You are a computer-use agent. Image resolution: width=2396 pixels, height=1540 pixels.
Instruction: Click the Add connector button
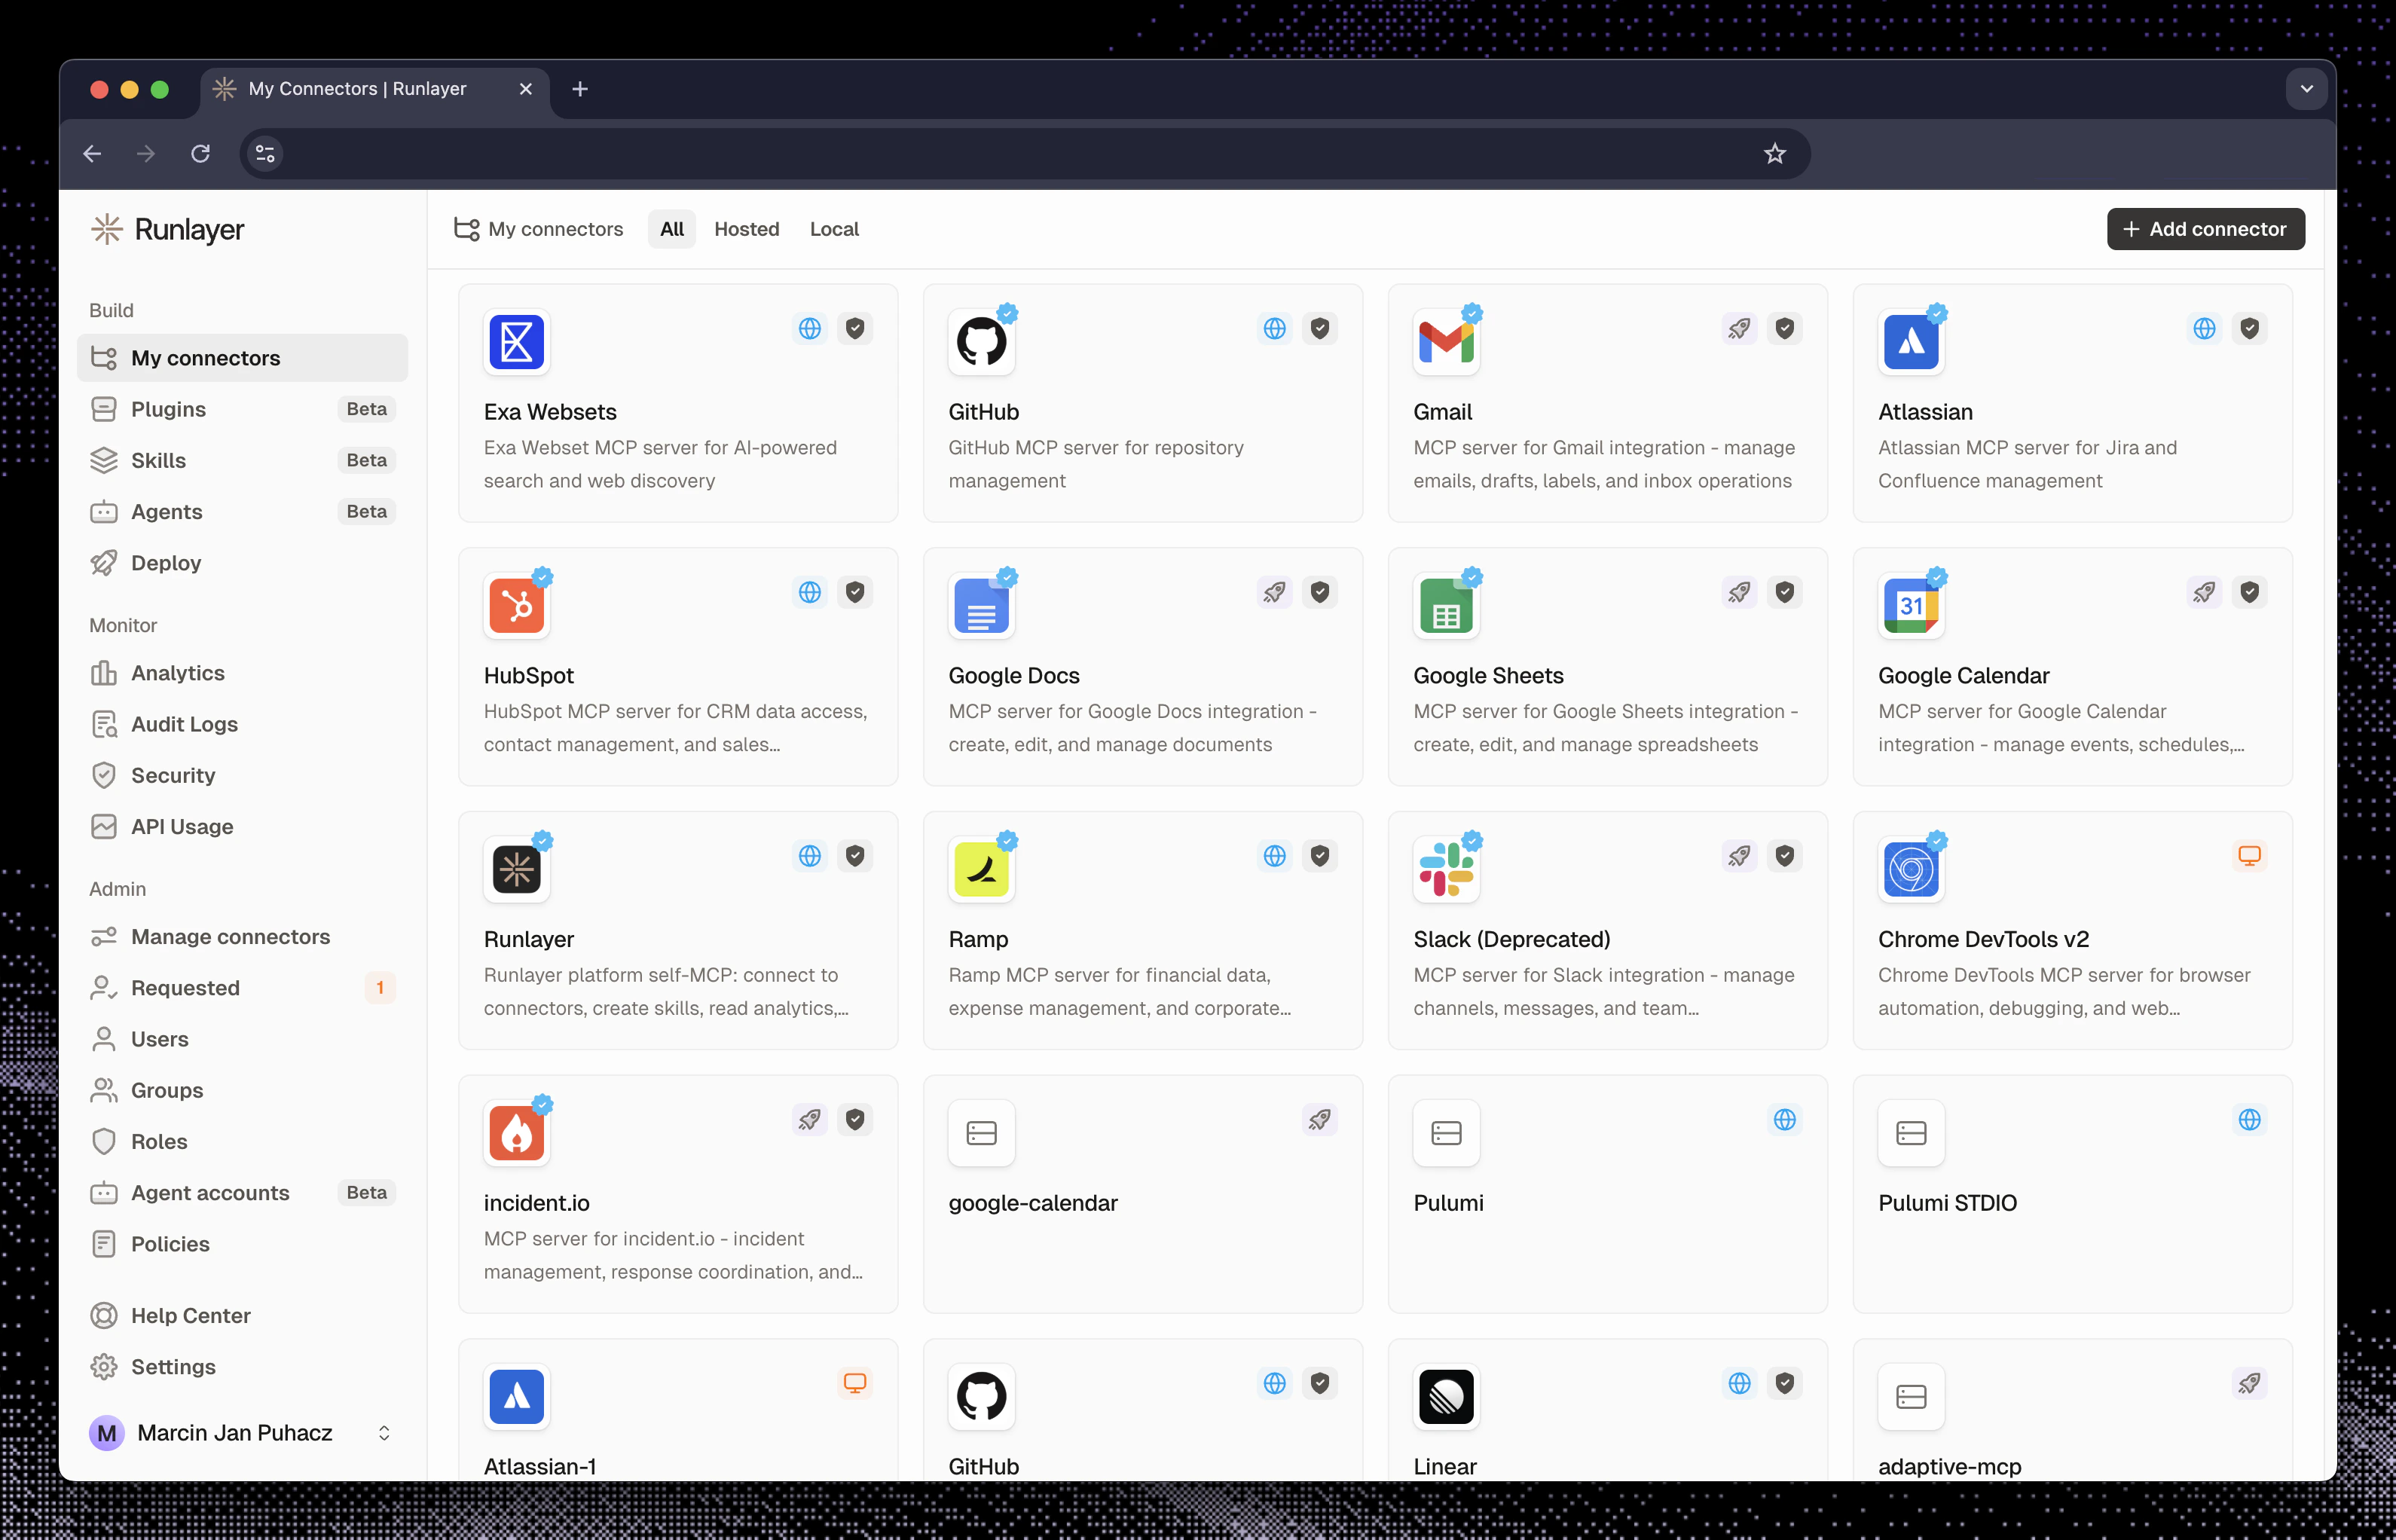[x=2205, y=229]
